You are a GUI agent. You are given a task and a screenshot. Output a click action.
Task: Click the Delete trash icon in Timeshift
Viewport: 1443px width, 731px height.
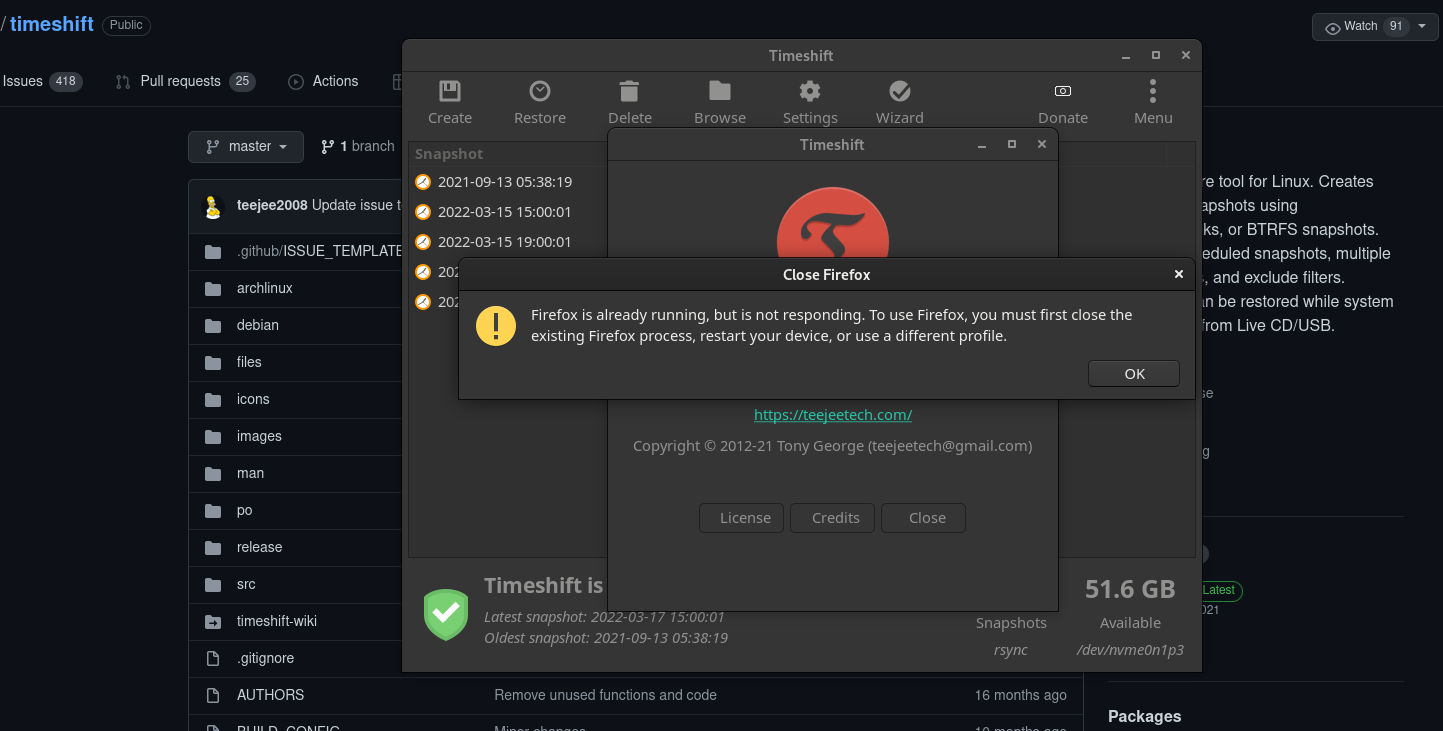click(x=629, y=91)
